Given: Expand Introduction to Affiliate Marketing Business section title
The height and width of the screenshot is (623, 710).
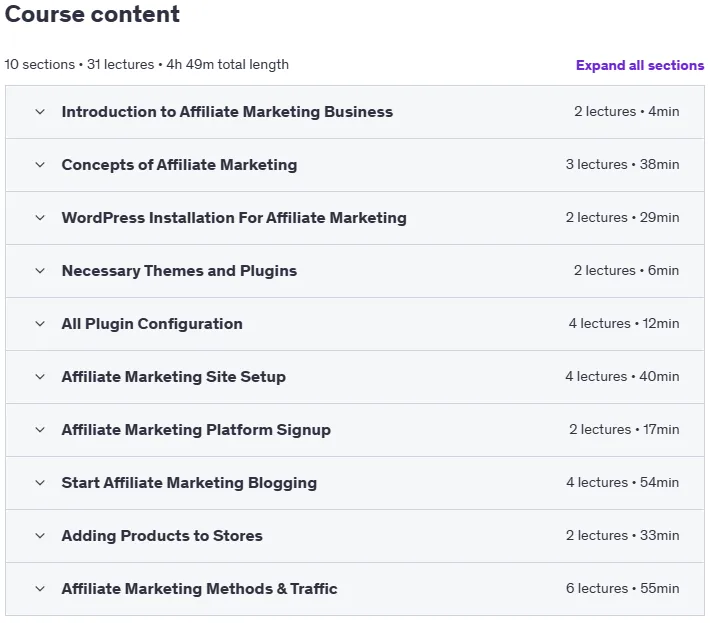Looking at the screenshot, I should point(227,112).
